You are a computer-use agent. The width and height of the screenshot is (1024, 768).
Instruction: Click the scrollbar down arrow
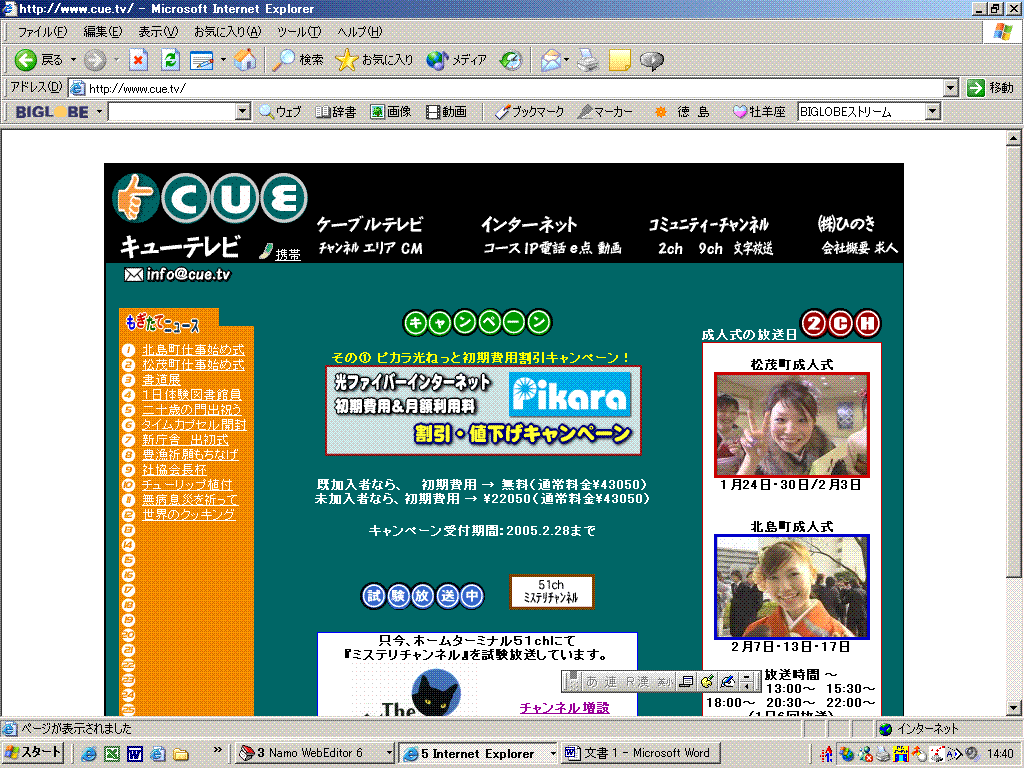point(1013,707)
